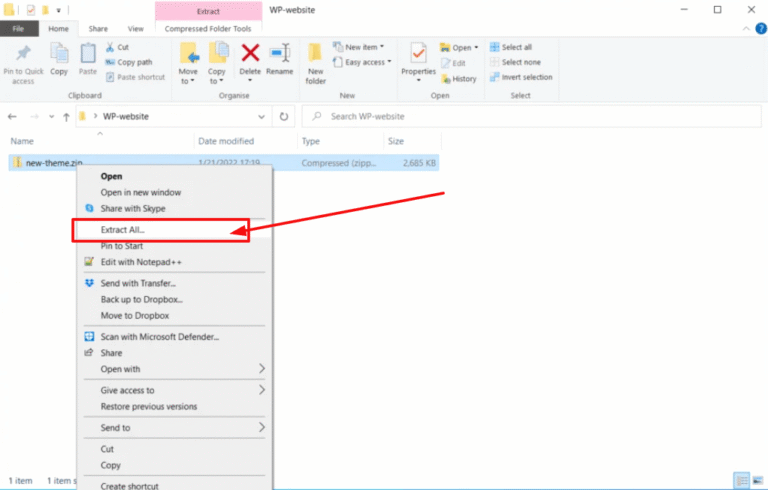Open the File tab
This screenshot has height=490, width=768.
tap(20, 29)
